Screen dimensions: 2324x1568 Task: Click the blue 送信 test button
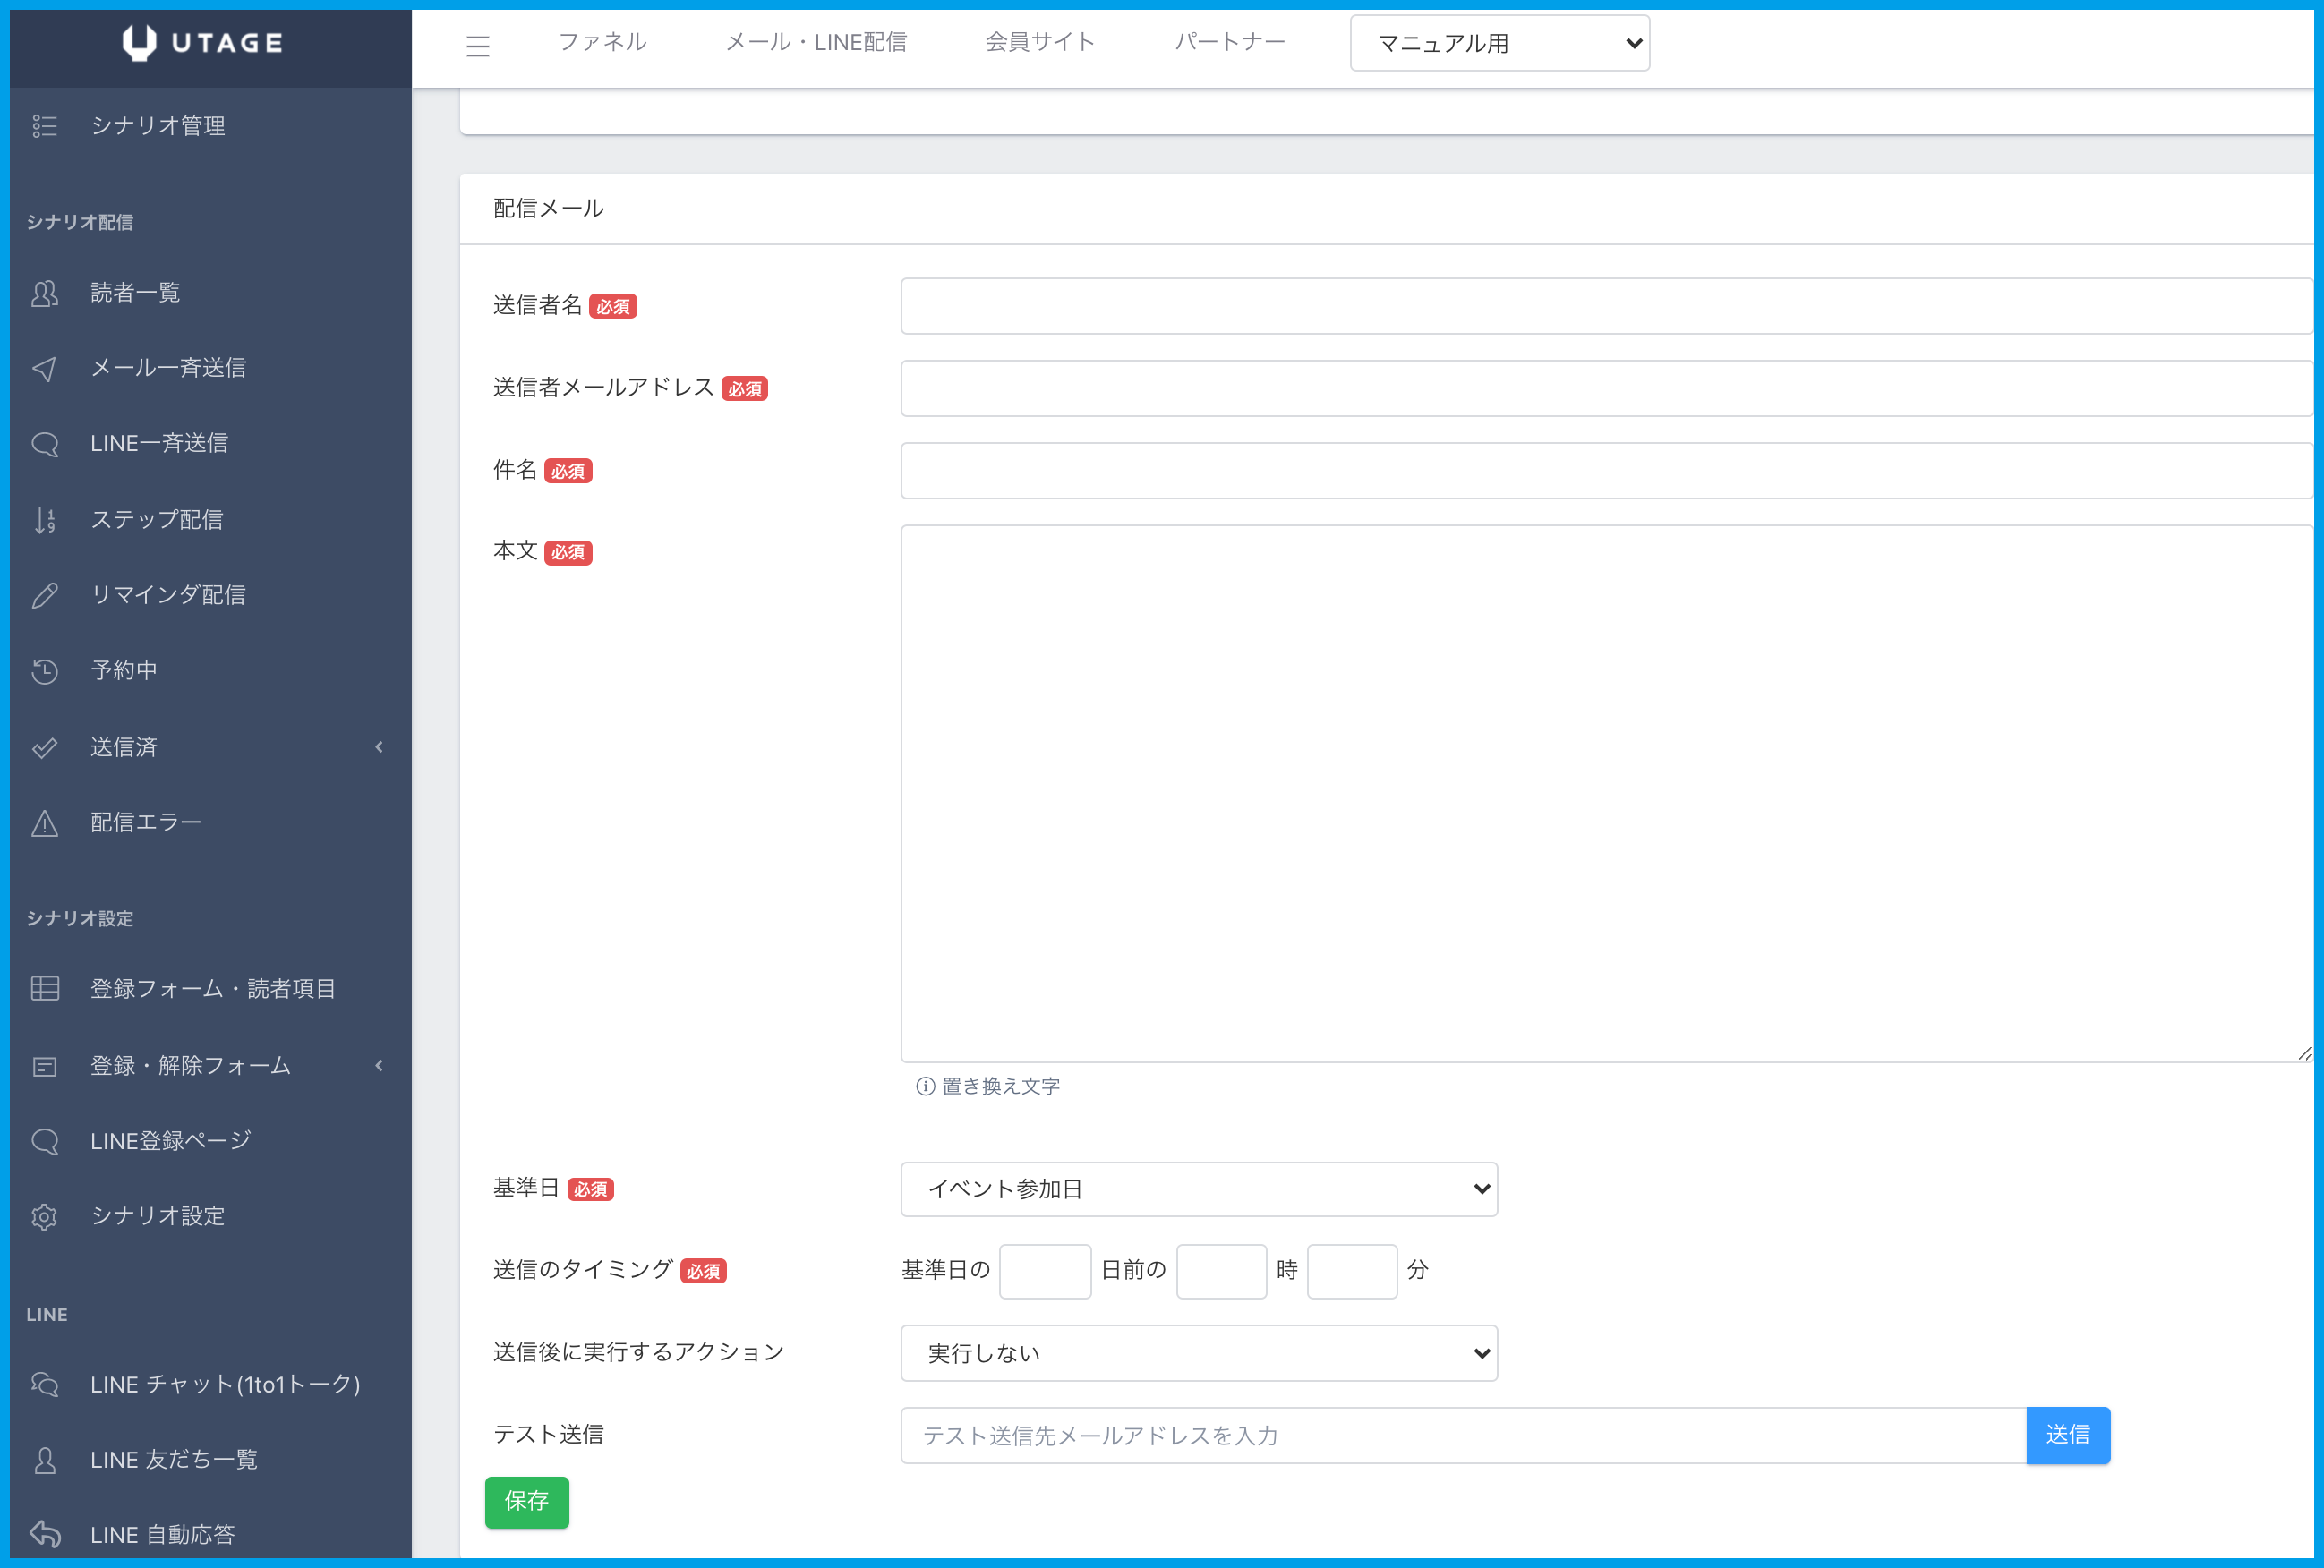point(2067,1435)
